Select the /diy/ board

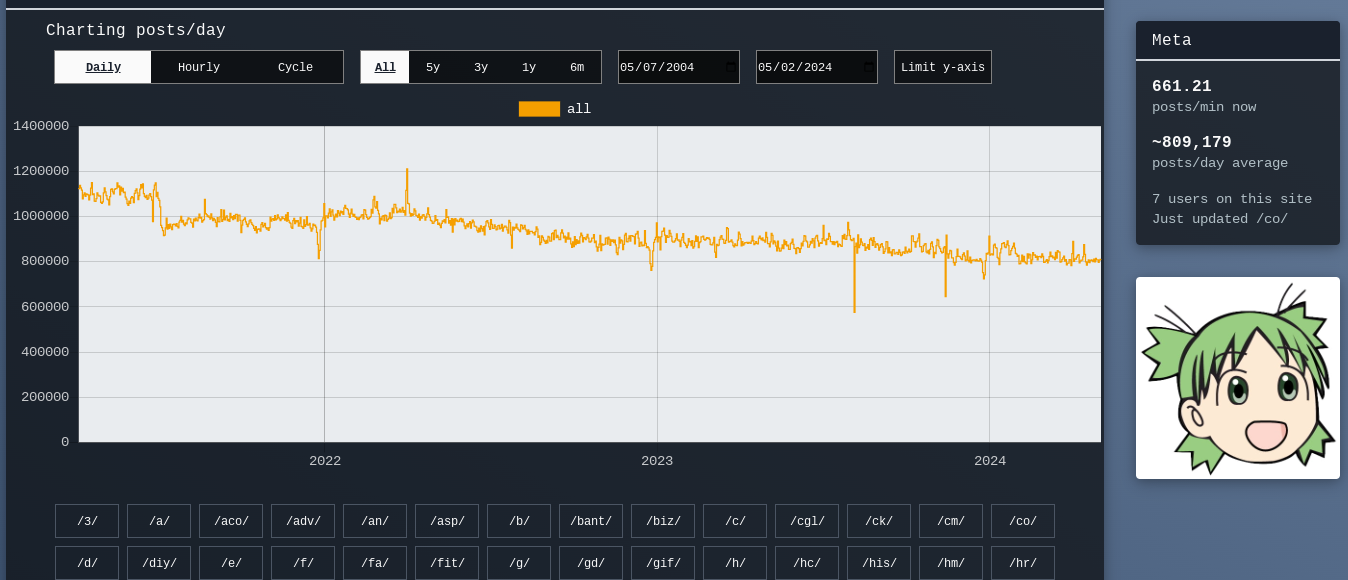tap(159, 563)
